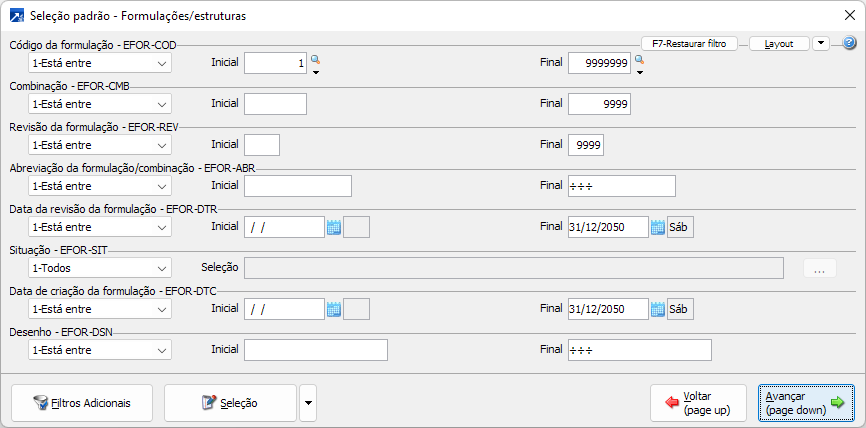
Task: Open calendar for Inicial revision date
Action: [x=334, y=227]
